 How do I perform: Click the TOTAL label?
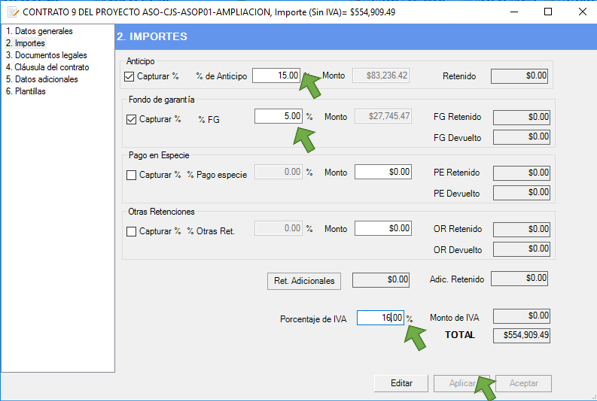(460, 335)
